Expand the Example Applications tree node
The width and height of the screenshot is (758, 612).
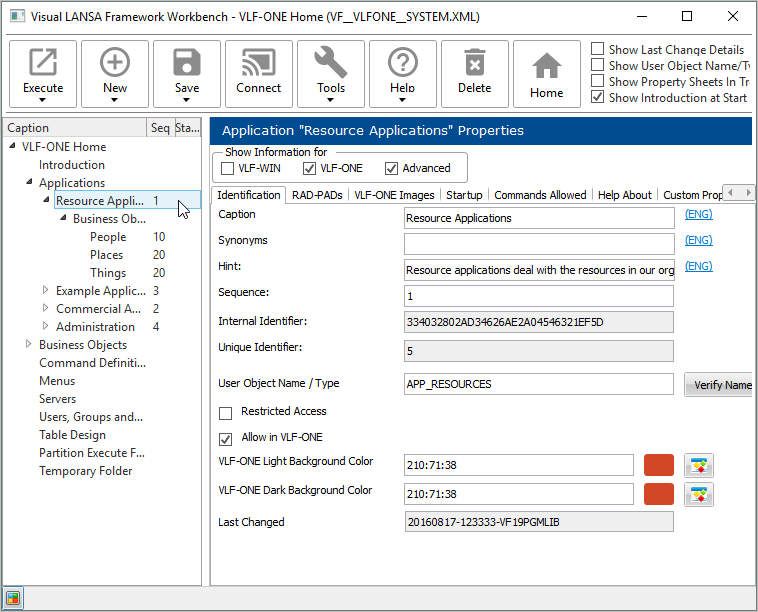pos(45,291)
